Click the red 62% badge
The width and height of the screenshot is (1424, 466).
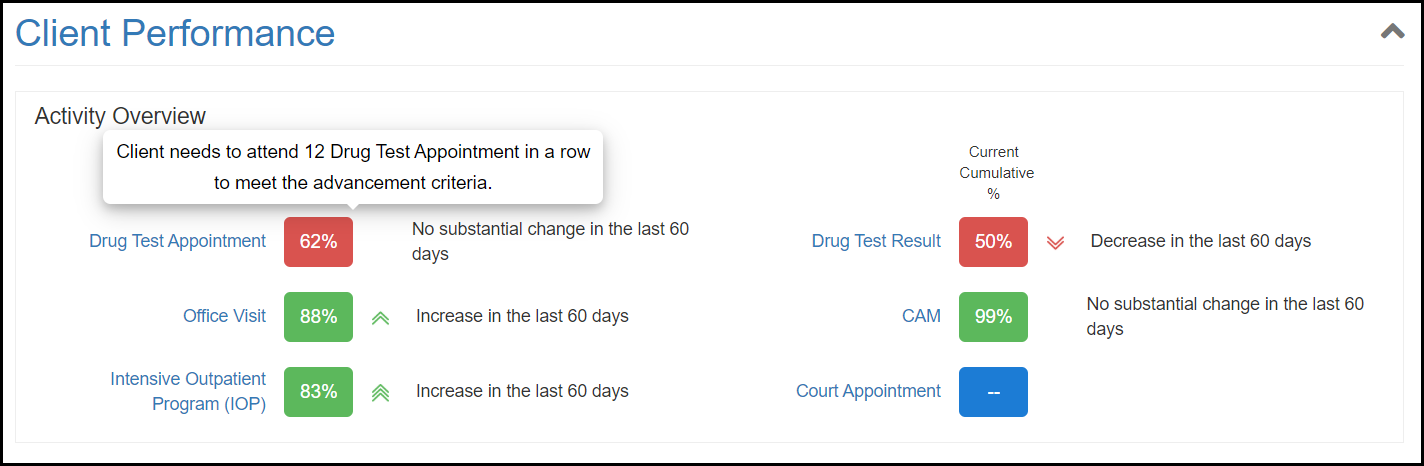click(318, 242)
